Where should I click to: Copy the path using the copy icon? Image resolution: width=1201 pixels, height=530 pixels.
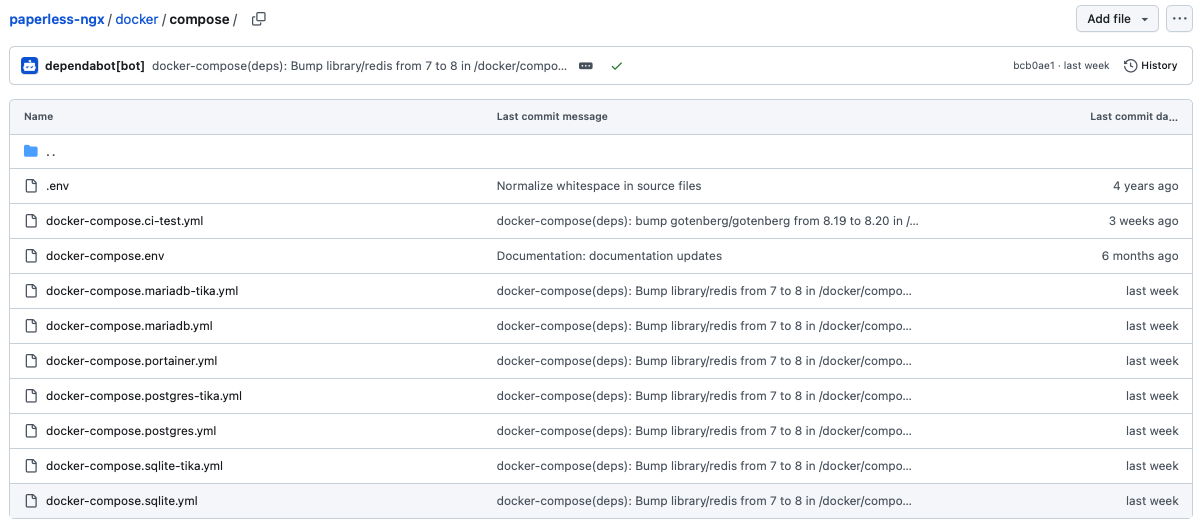[x=259, y=19]
